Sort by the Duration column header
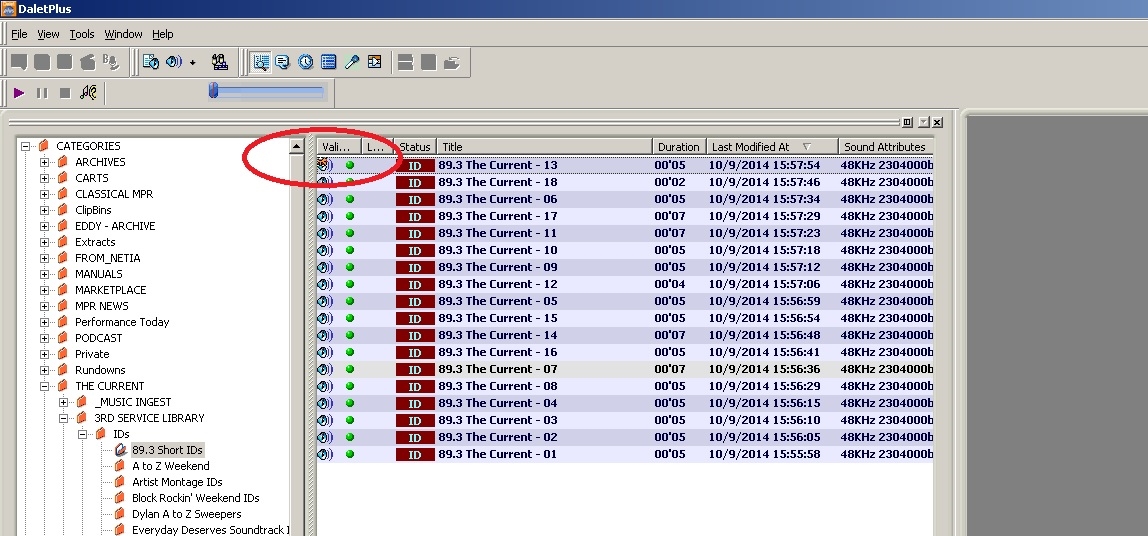This screenshot has width=1148, height=536. 680,146
